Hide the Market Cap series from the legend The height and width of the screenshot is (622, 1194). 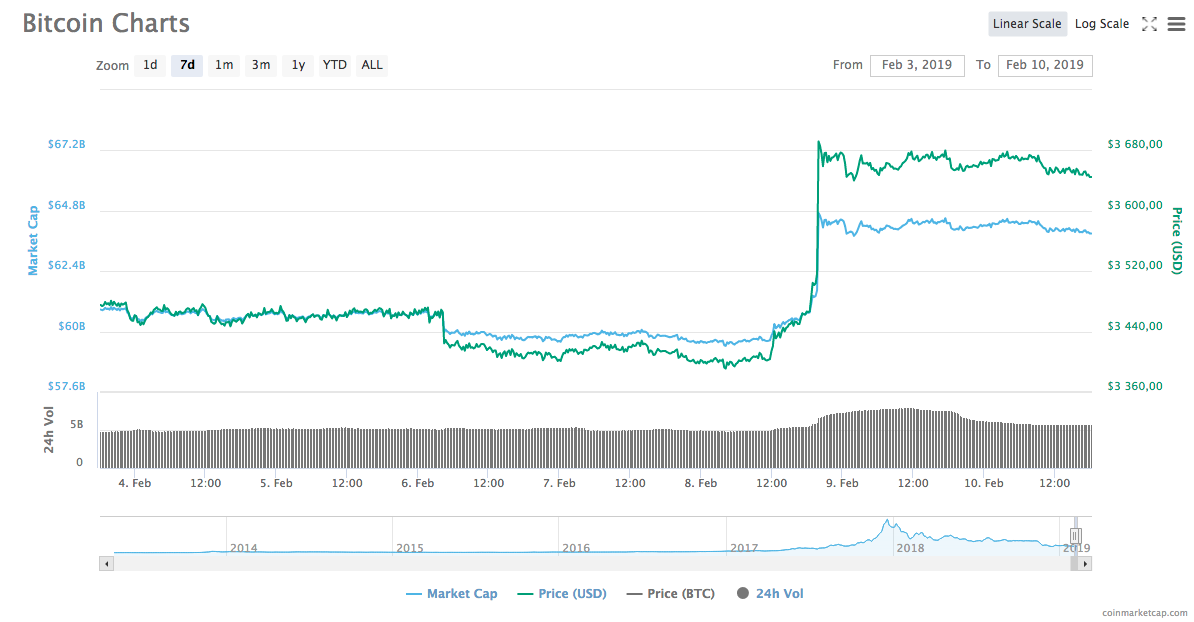click(x=451, y=593)
